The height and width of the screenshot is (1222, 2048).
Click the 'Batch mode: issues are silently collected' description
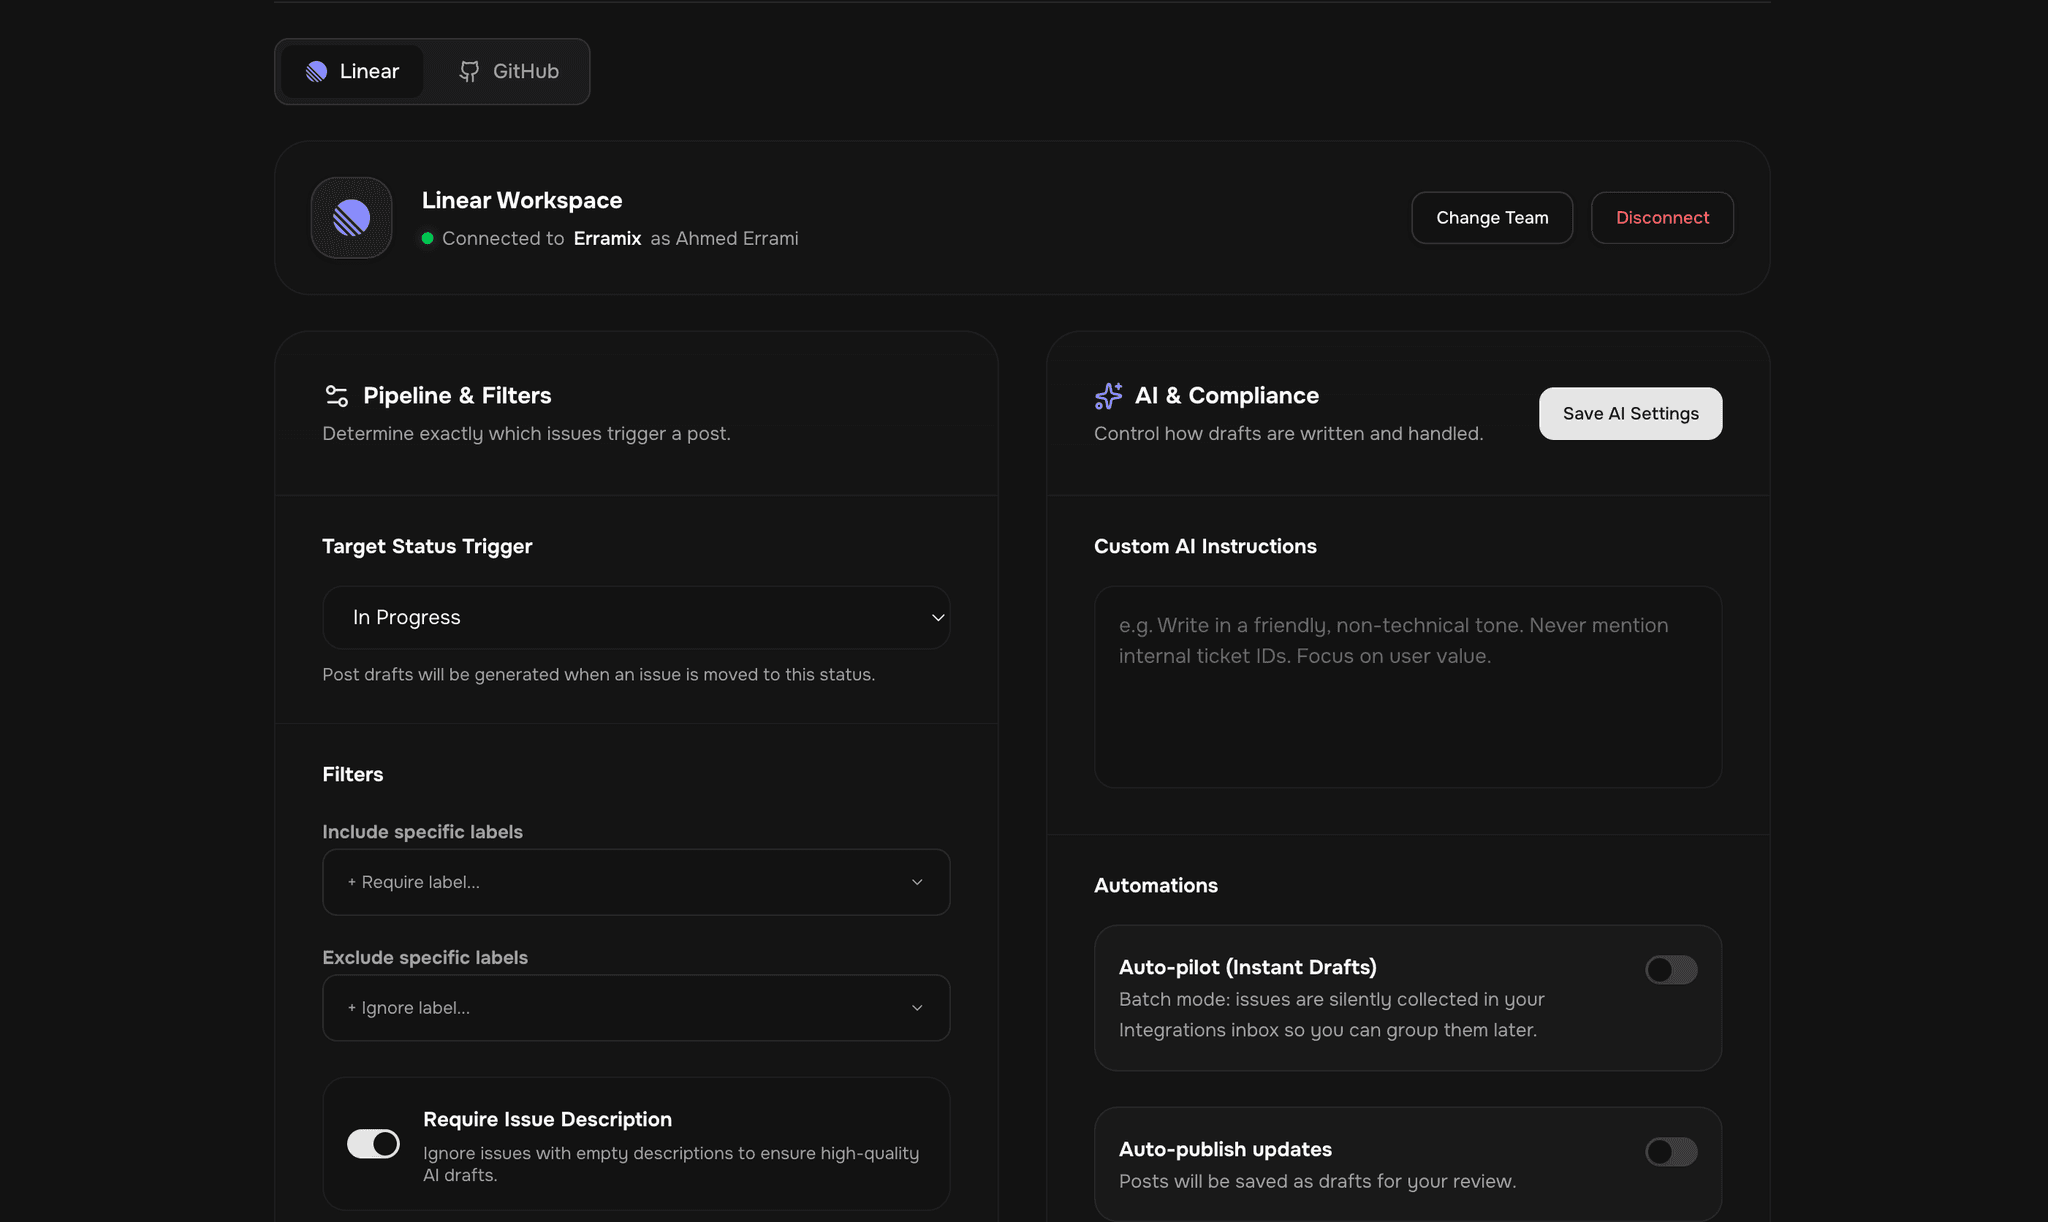pyautogui.click(x=1331, y=1015)
